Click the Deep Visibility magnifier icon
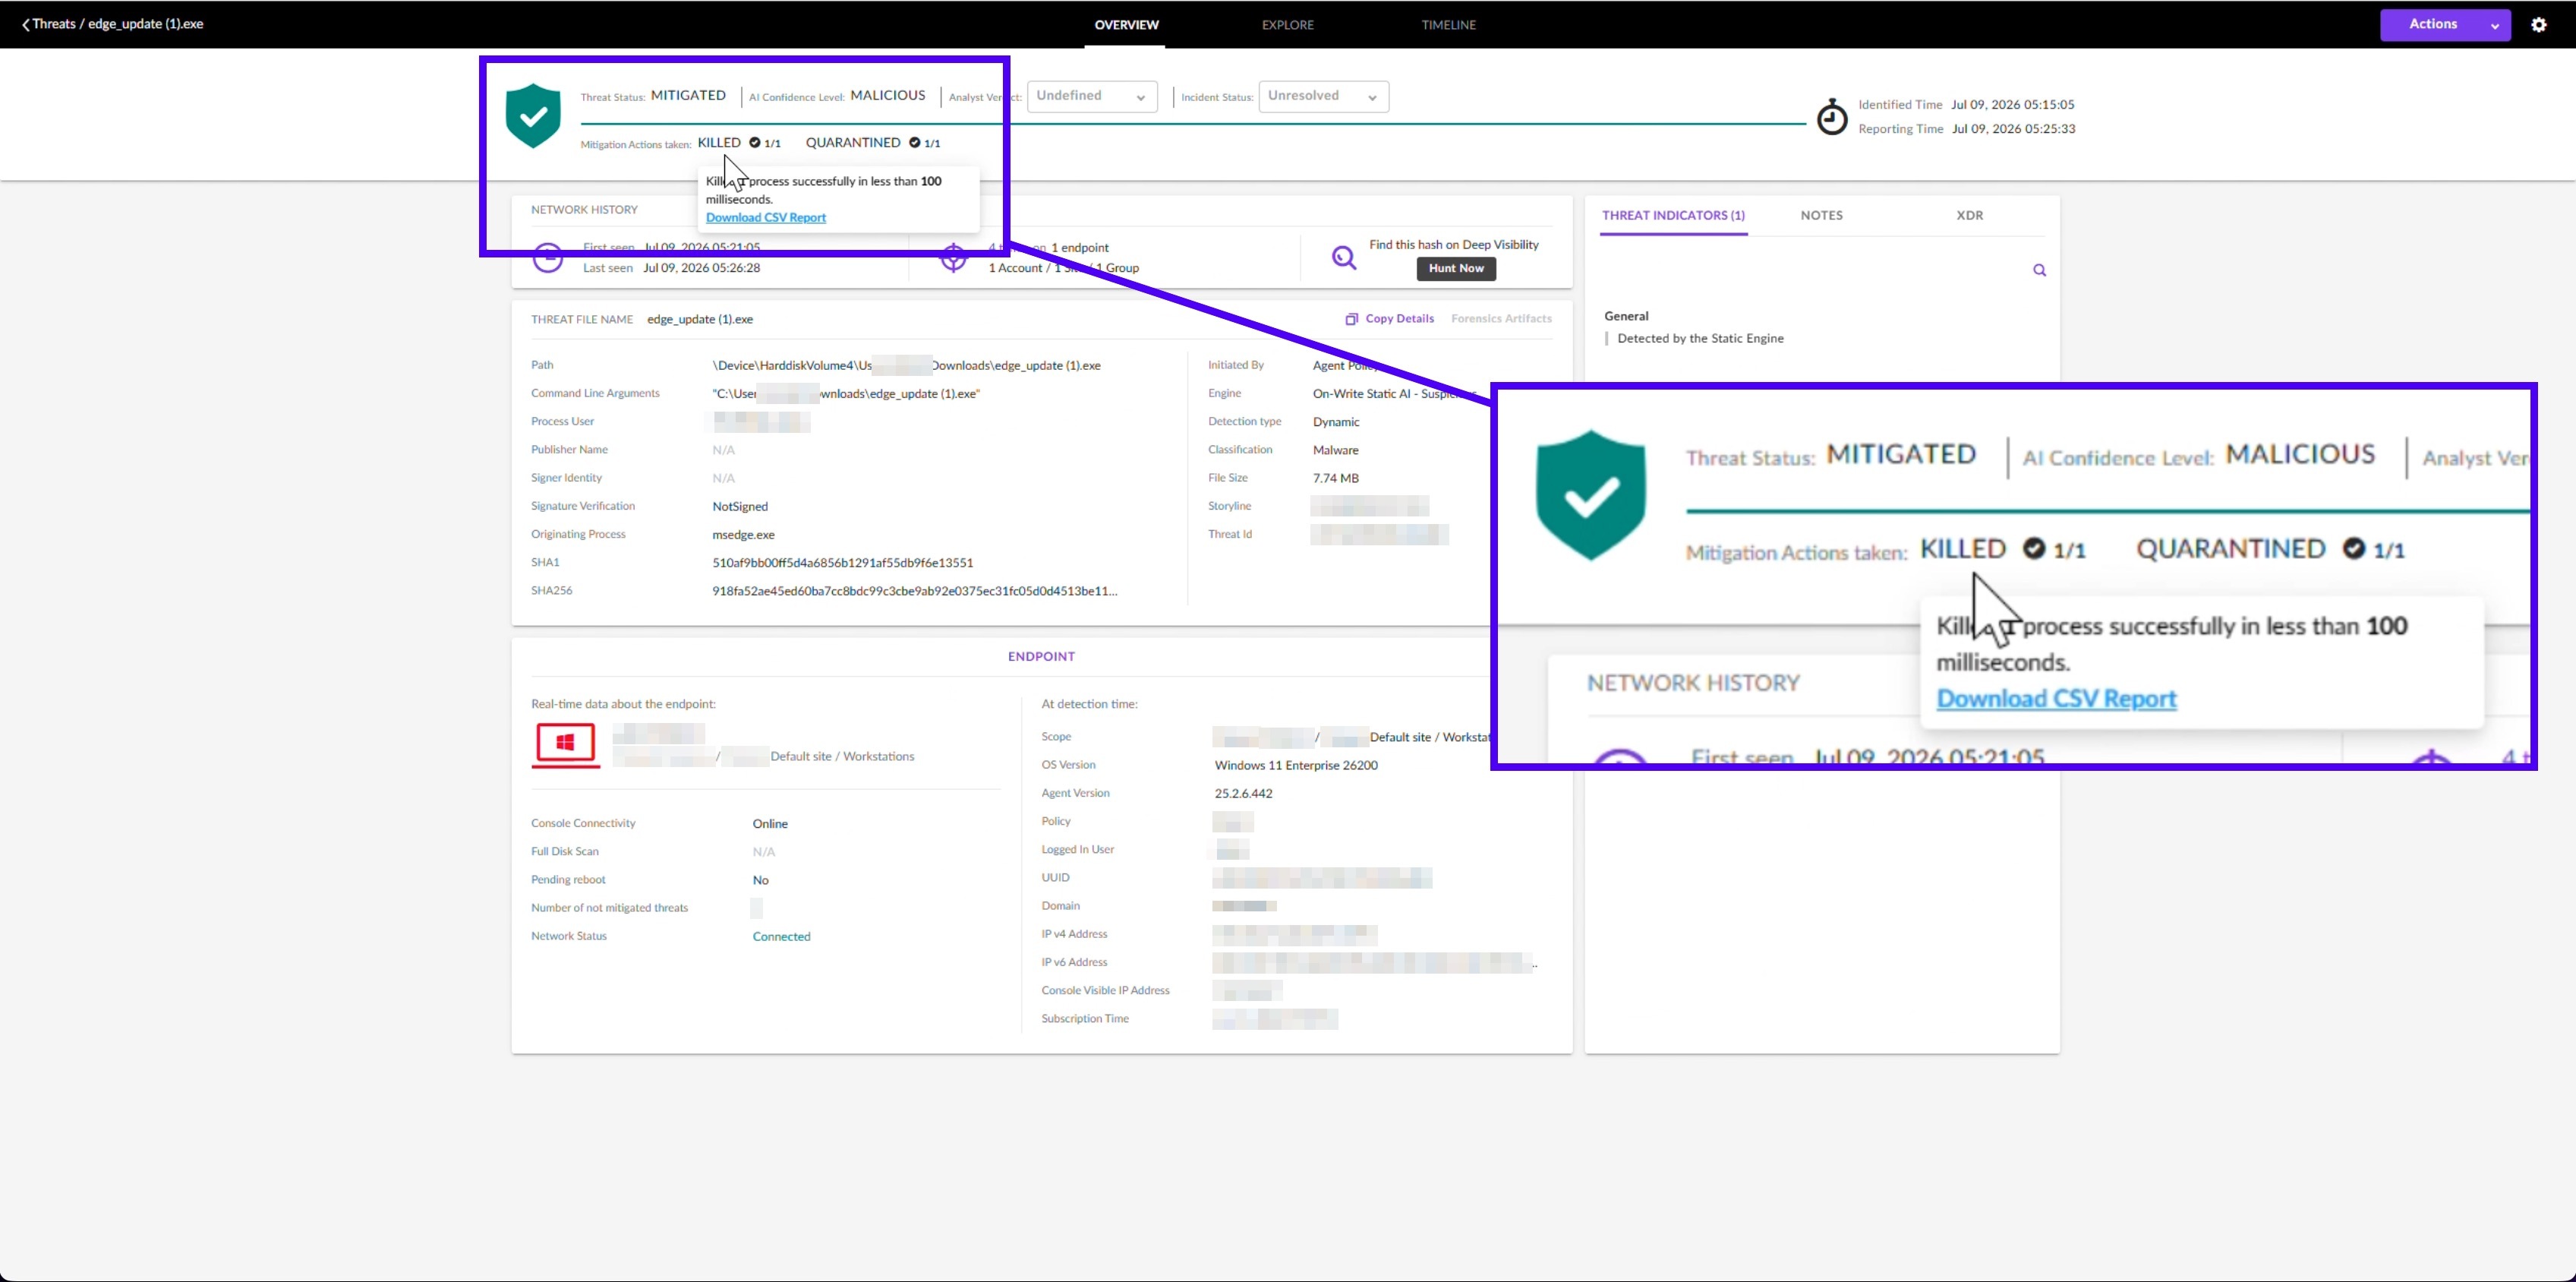 click(x=1344, y=258)
